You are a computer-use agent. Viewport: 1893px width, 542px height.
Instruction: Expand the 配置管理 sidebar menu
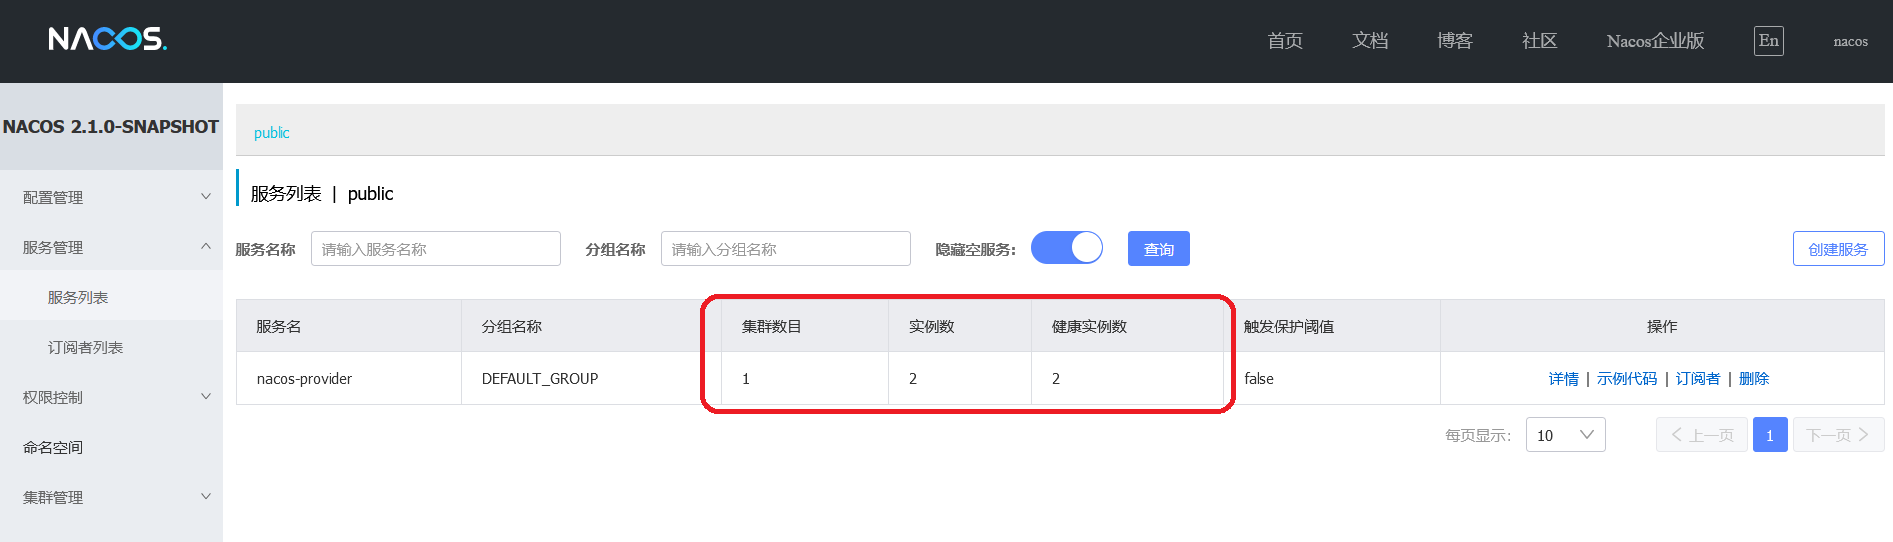pyautogui.click(x=111, y=197)
